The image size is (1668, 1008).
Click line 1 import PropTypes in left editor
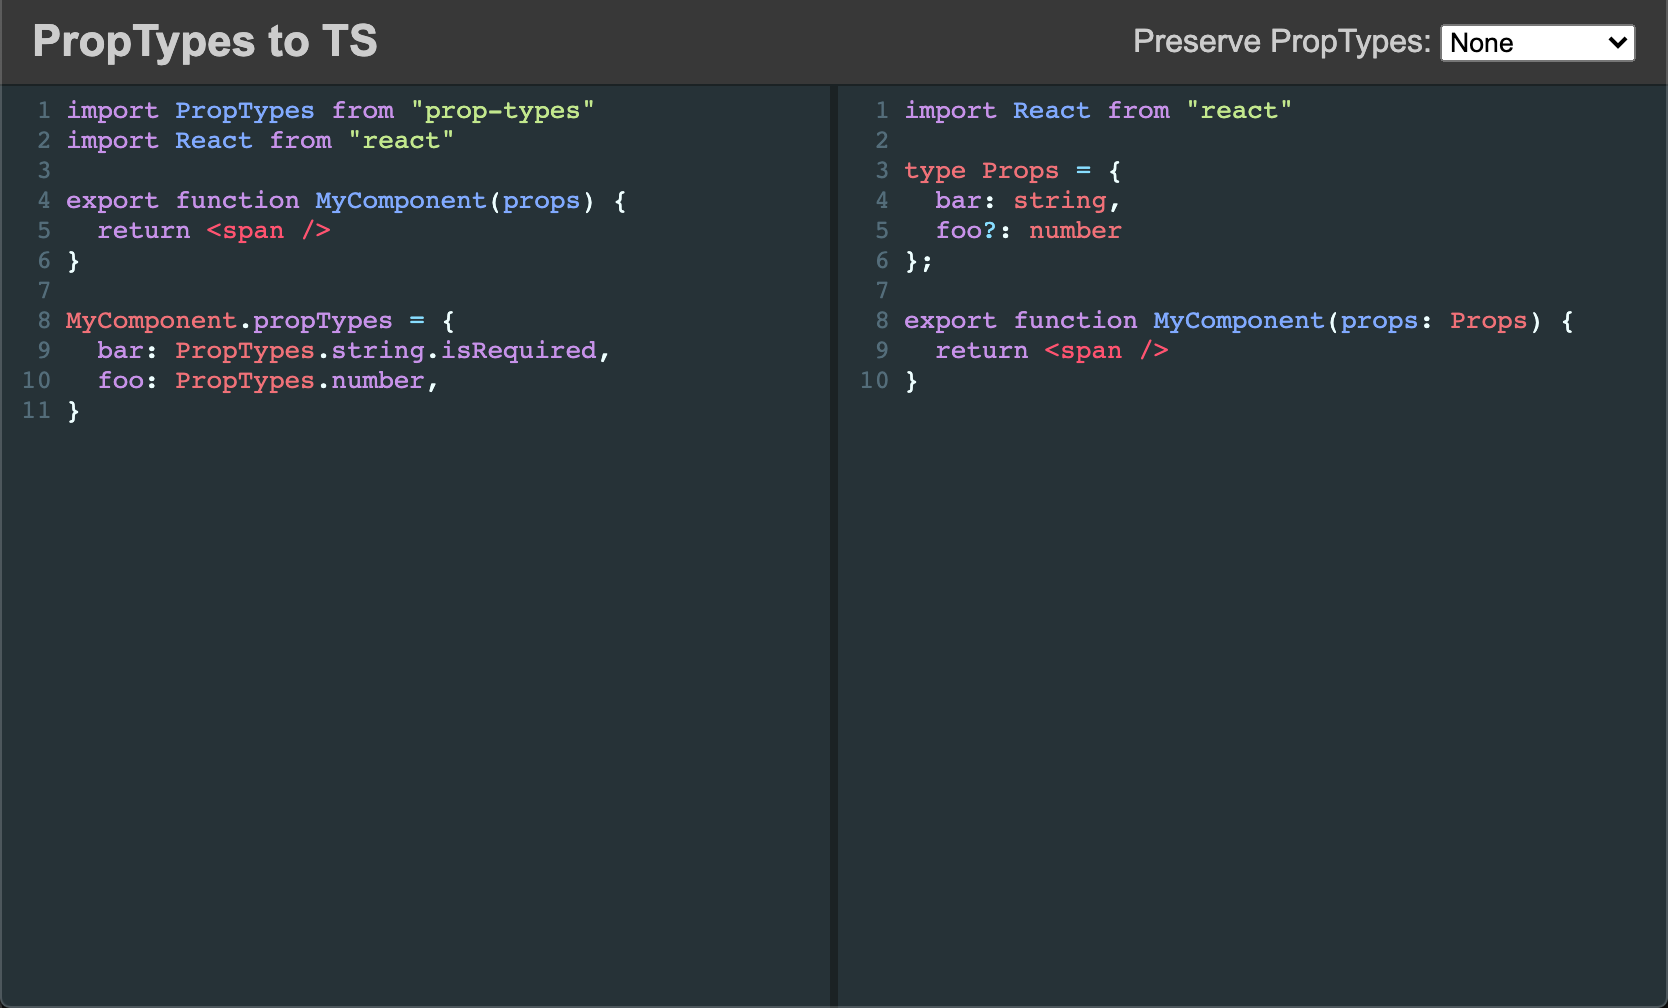click(x=330, y=110)
